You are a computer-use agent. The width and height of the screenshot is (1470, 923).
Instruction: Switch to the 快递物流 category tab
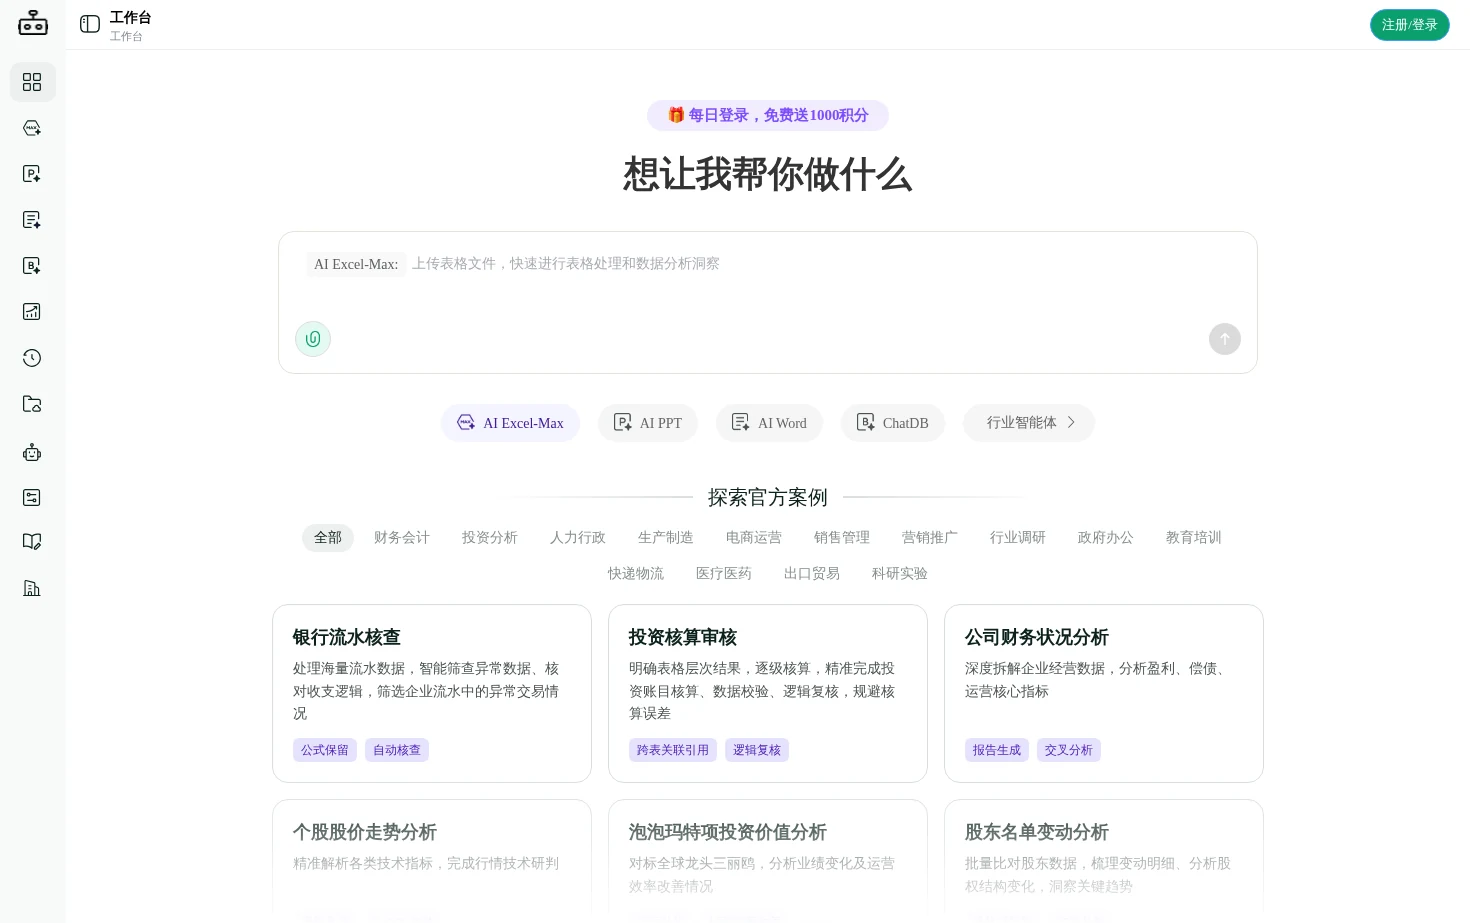tap(636, 574)
